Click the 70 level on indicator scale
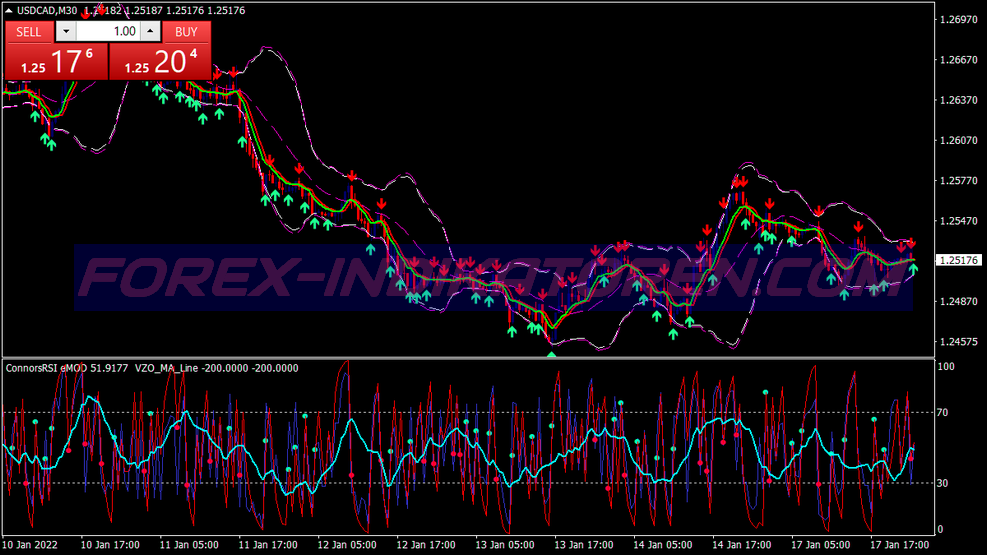The image size is (987, 555). click(x=942, y=413)
